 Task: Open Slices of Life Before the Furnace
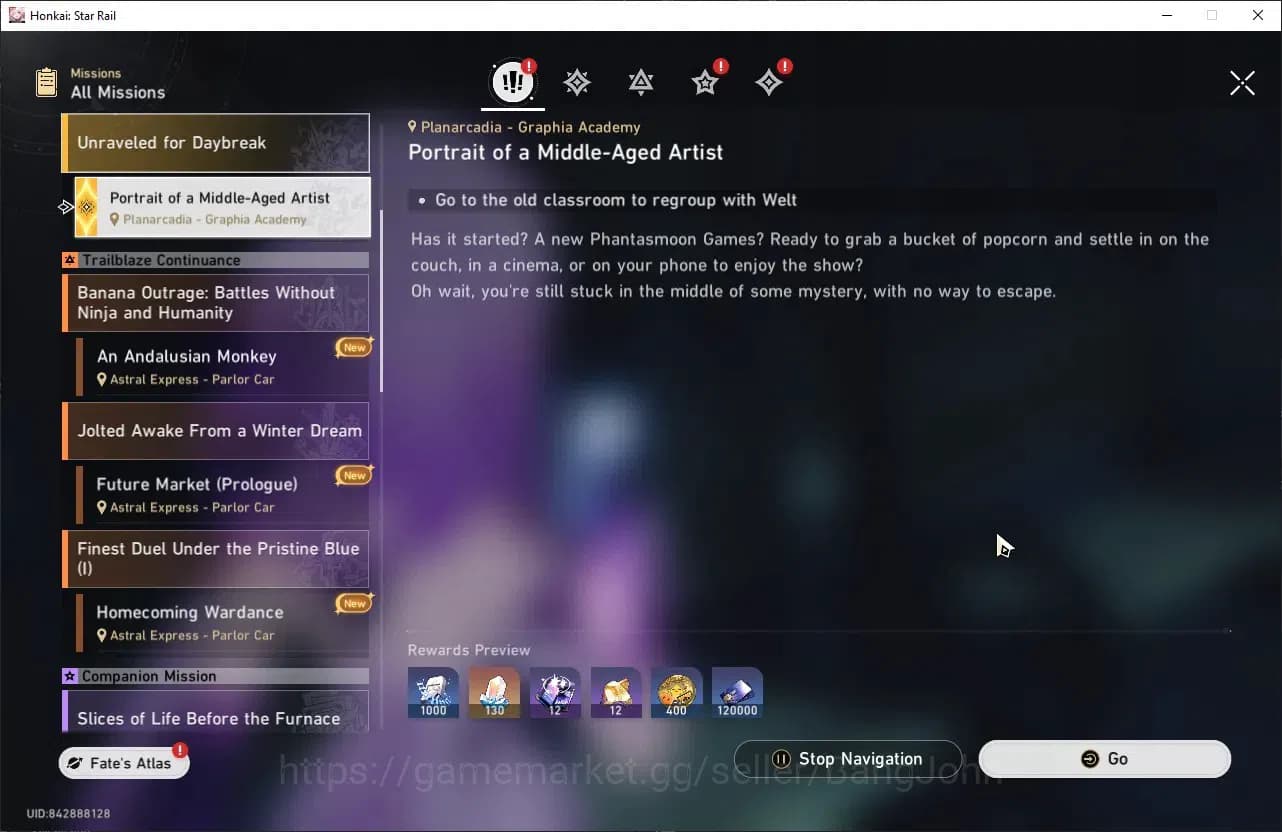tap(216, 711)
